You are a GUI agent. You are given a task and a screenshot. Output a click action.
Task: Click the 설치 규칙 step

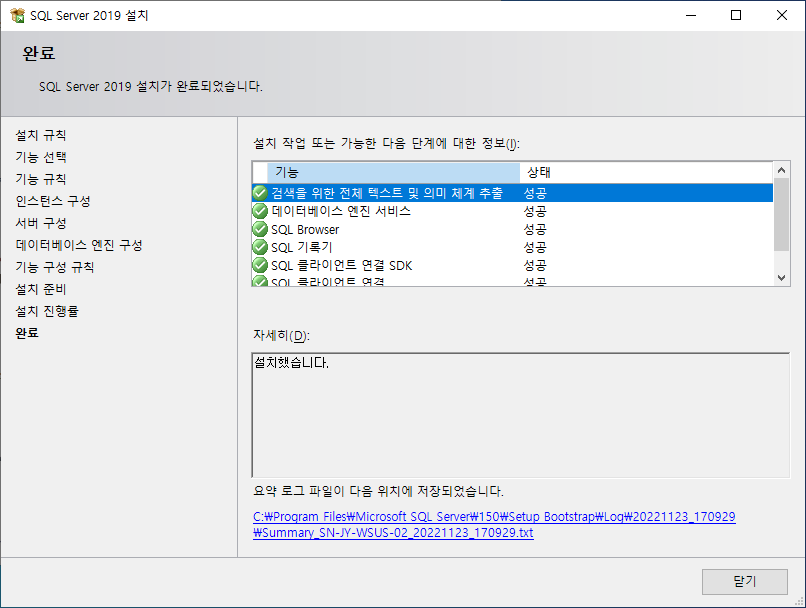[41, 135]
